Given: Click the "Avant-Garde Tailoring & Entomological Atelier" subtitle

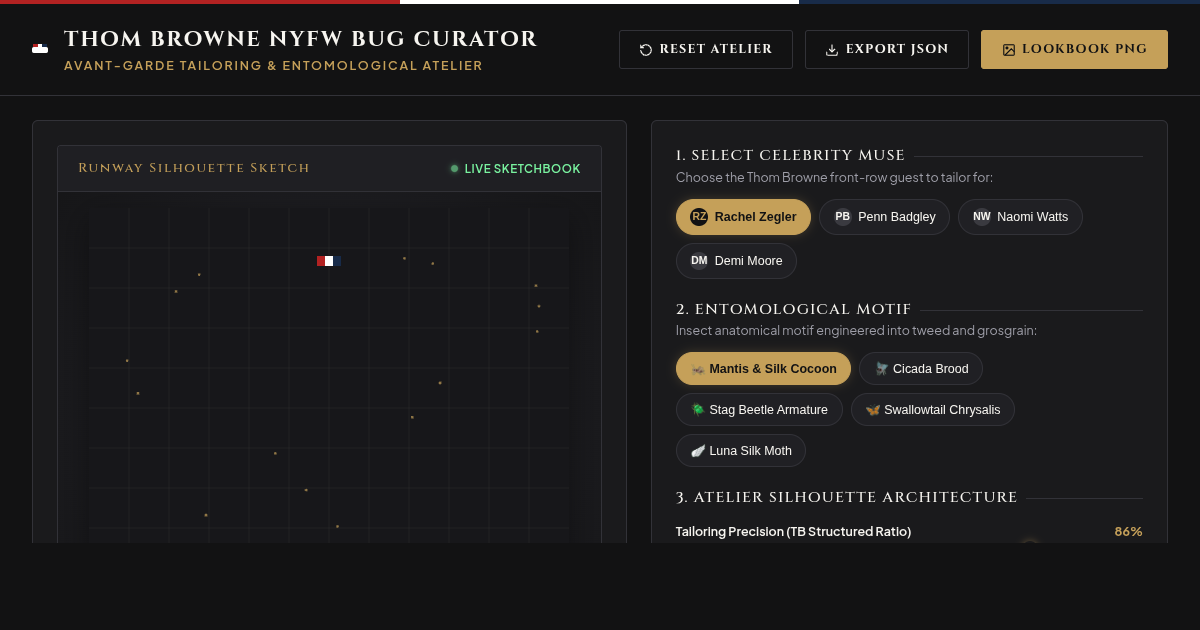Looking at the screenshot, I should [273, 66].
